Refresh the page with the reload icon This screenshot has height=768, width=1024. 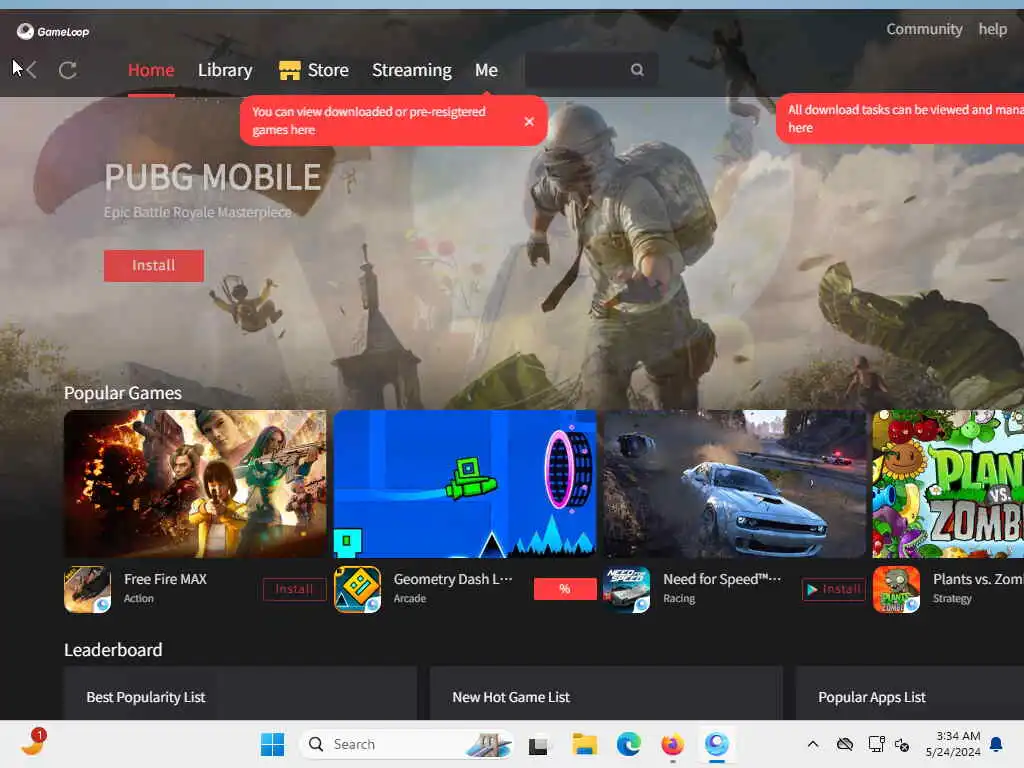(68, 70)
